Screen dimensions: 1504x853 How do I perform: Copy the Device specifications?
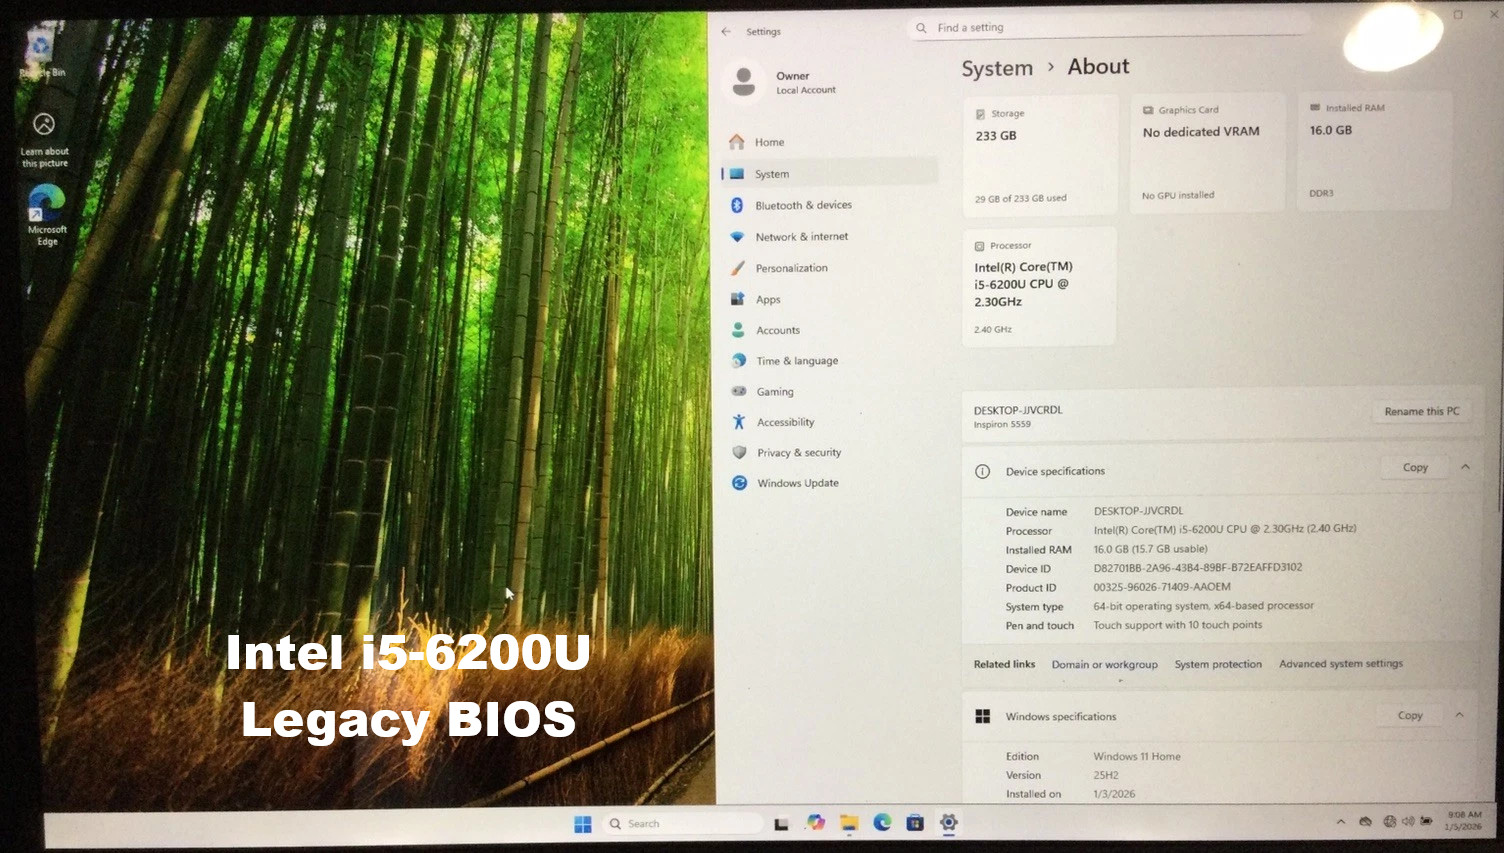pos(1415,467)
